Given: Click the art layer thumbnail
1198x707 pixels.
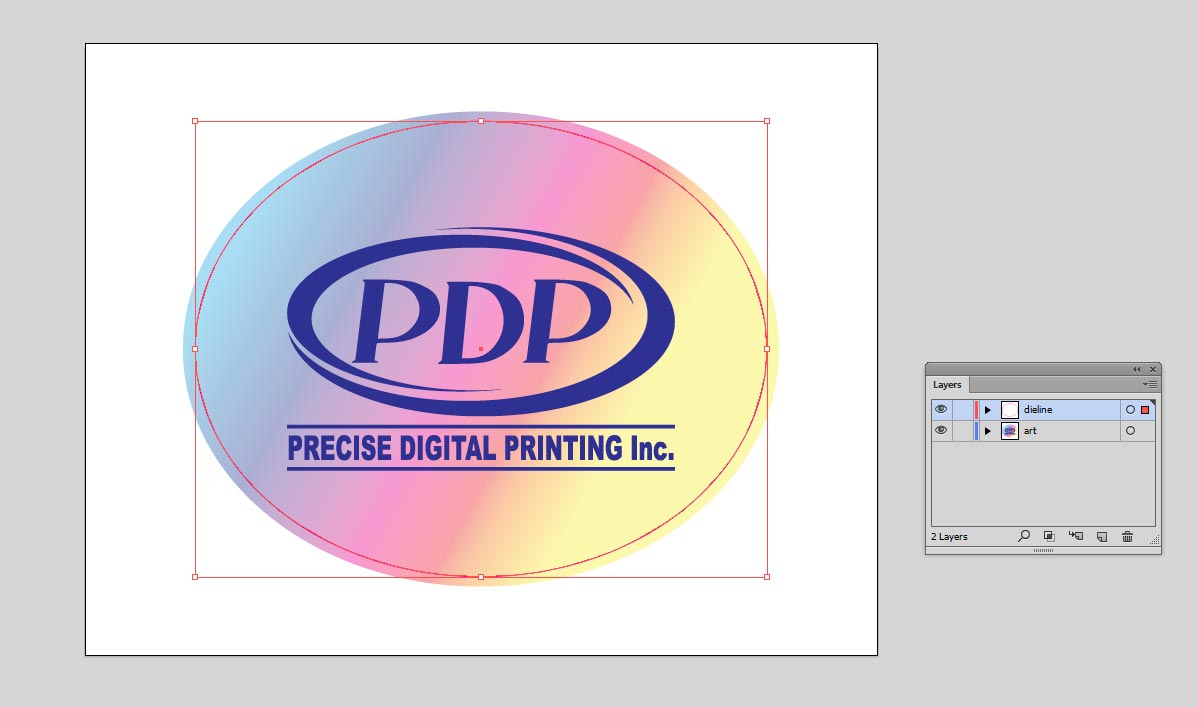Looking at the screenshot, I should pyautogui.click(x=1009, y=431).
